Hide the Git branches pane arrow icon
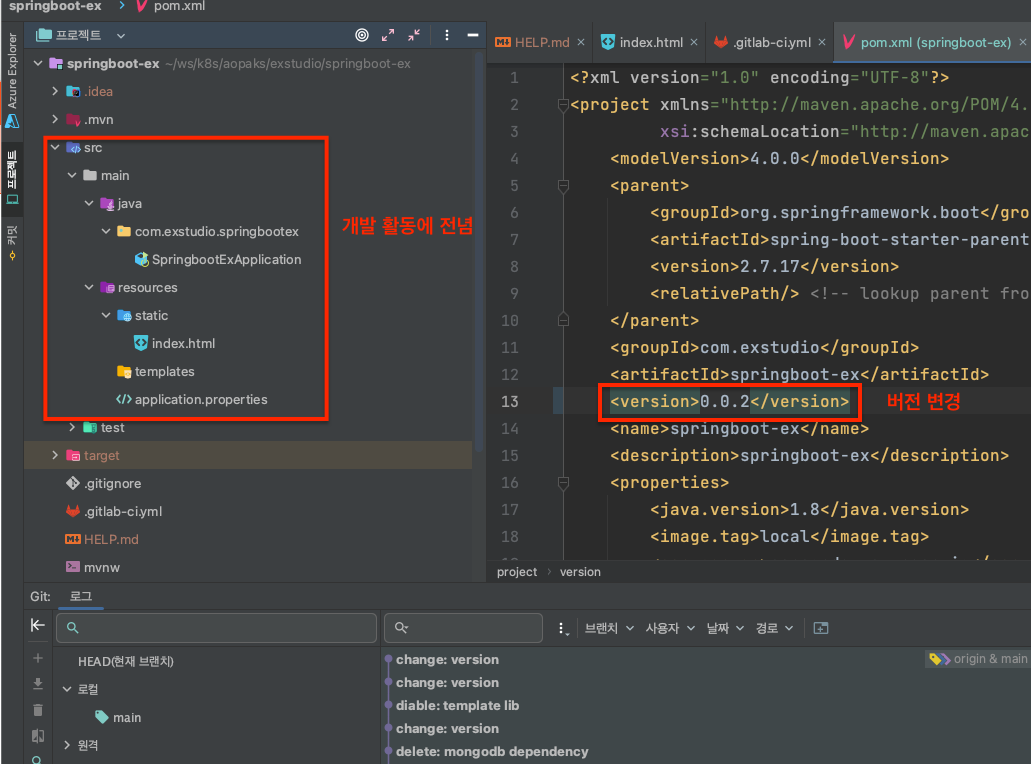1031x764 pixels. (x=37, y=625)
